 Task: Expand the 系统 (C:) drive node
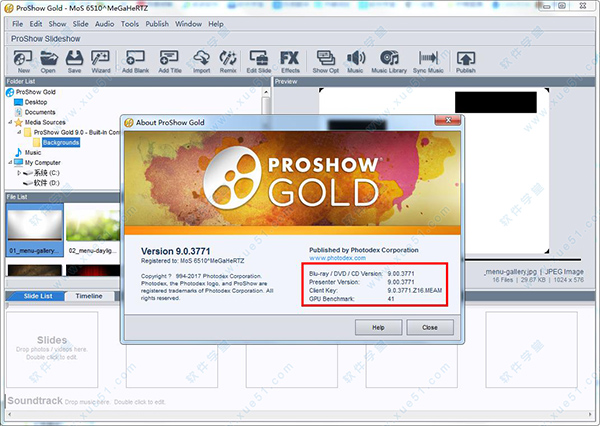[19, 173]
